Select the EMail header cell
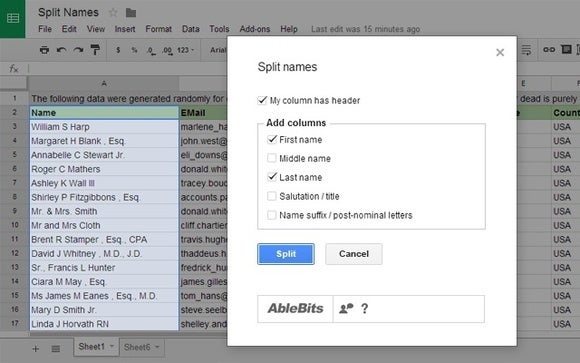This screenshot has width=580, height=363. (203, 112)
